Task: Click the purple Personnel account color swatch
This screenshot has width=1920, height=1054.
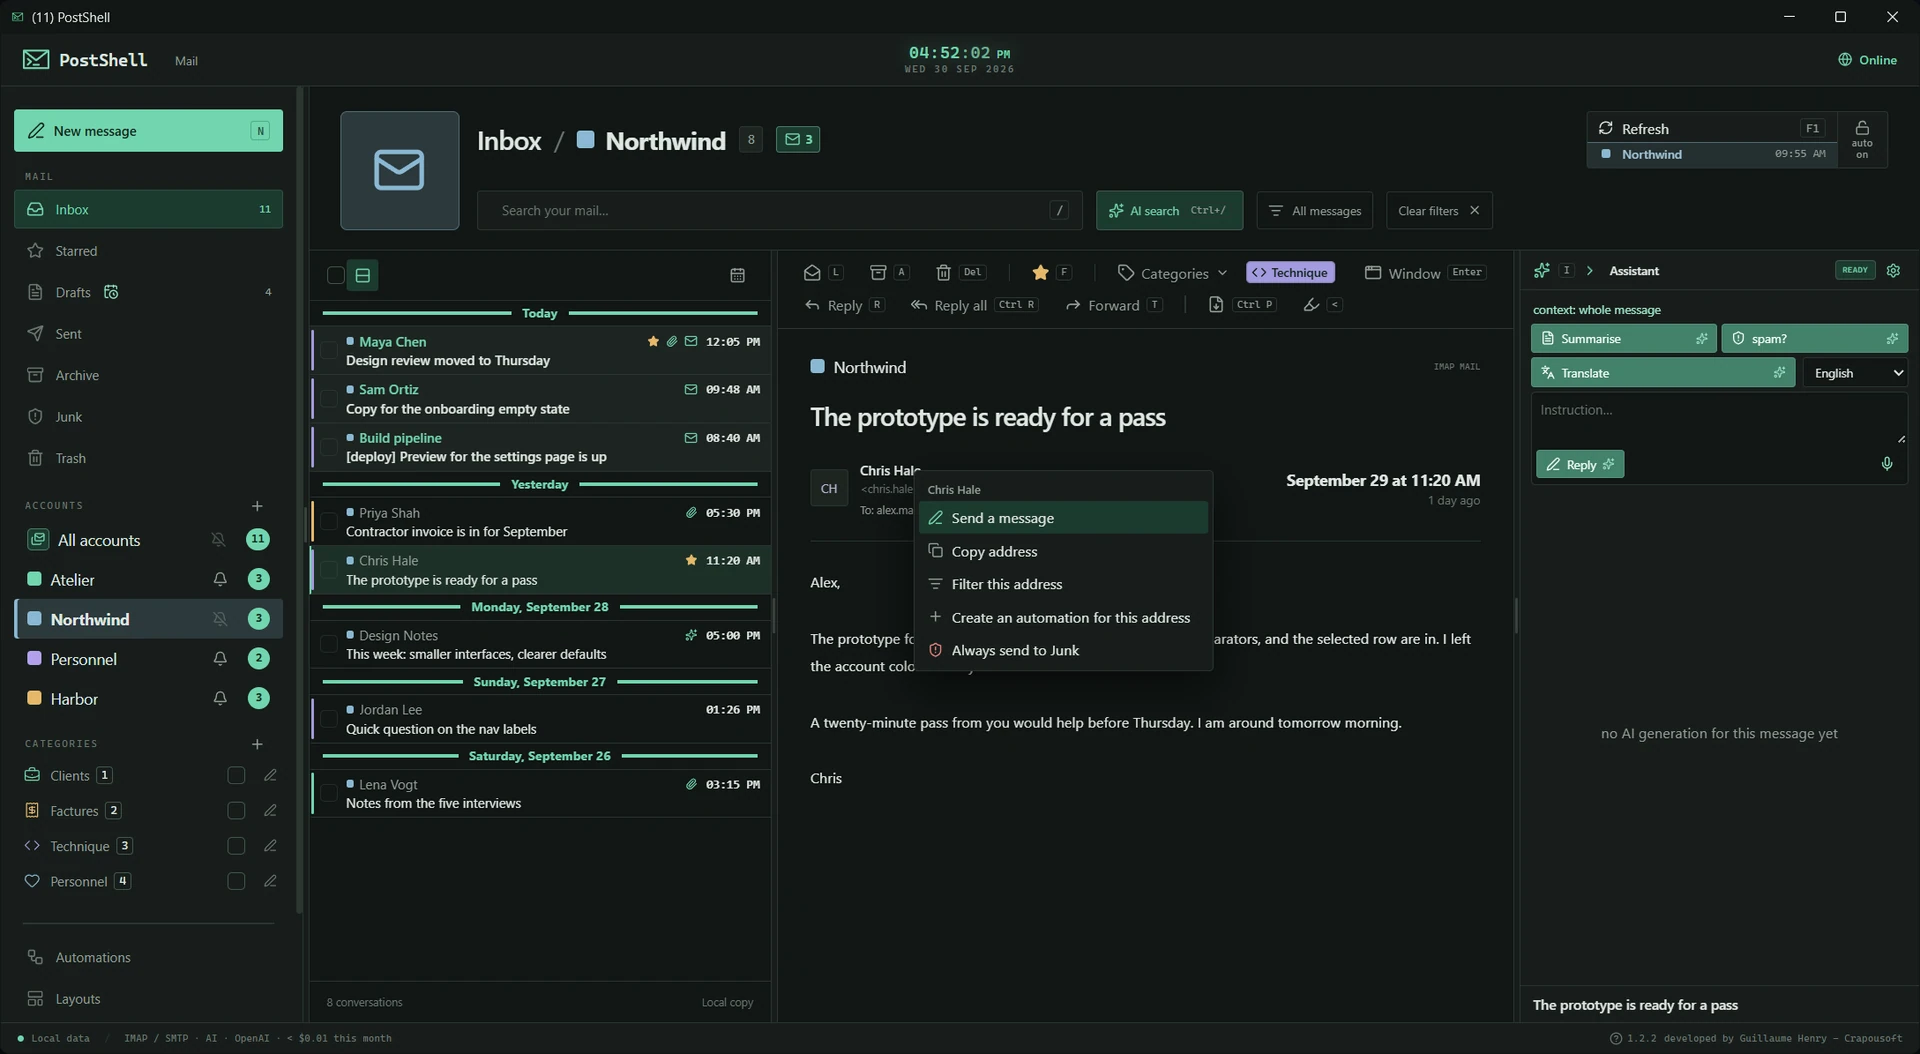Action: click(x=34, y=659)
